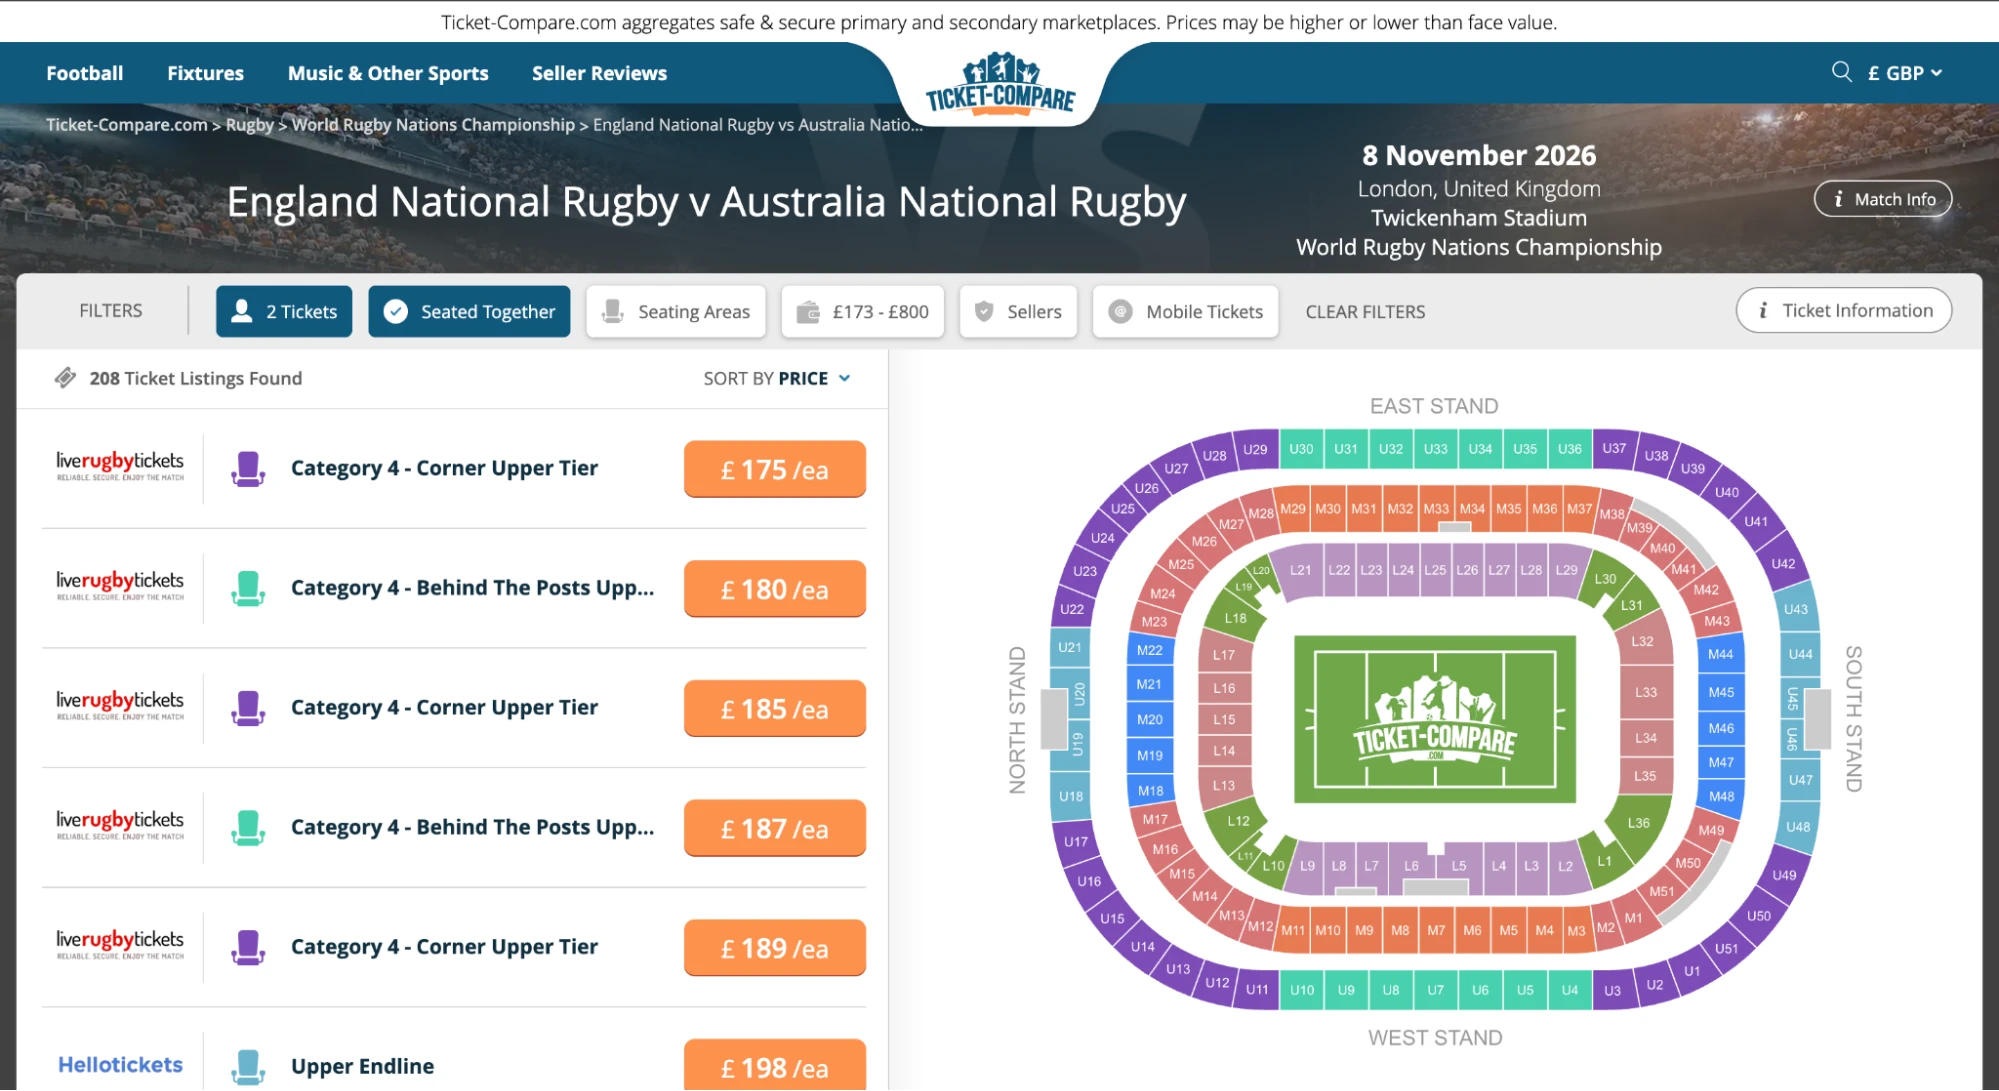The height and width of the screenshot is (1091, 1999).
Task: Select section U30 on the stadium map
Action: pyautogui.click(x=1302, y=449)
